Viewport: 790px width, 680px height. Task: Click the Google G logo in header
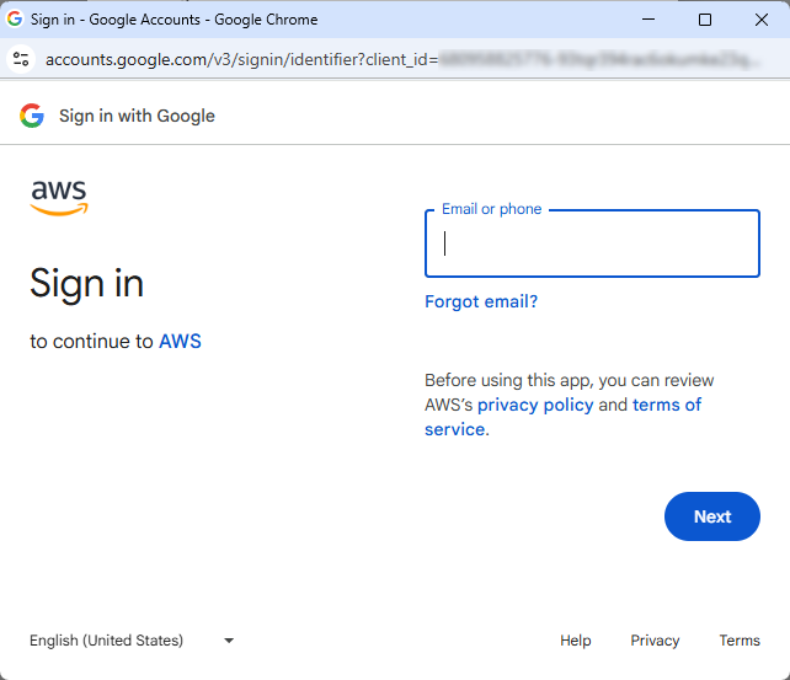tap(32, 116)
